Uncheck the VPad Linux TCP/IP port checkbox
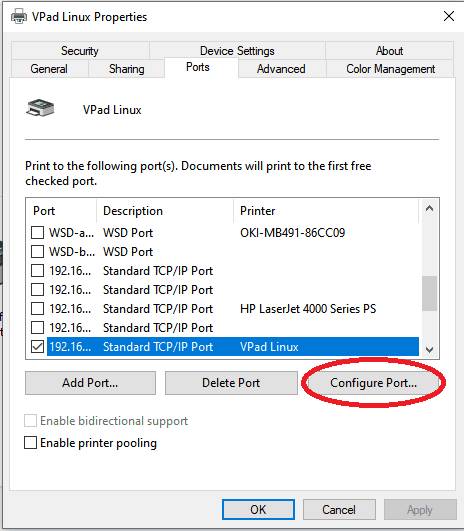464x531 pixels. [x=37, y=346]
